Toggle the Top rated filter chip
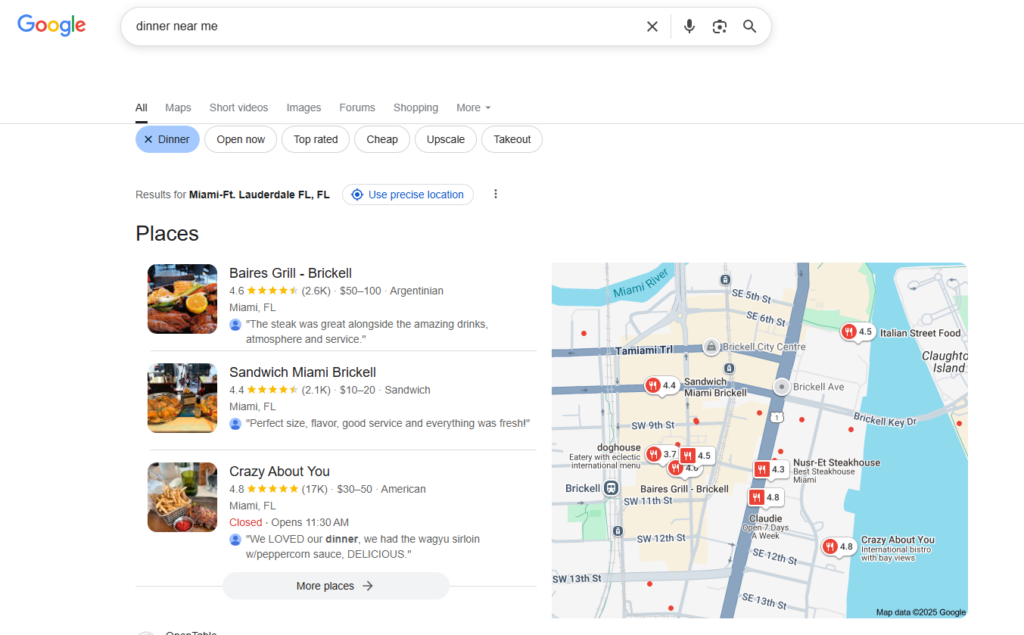1024x635 pixels. (x=315, y=140)
